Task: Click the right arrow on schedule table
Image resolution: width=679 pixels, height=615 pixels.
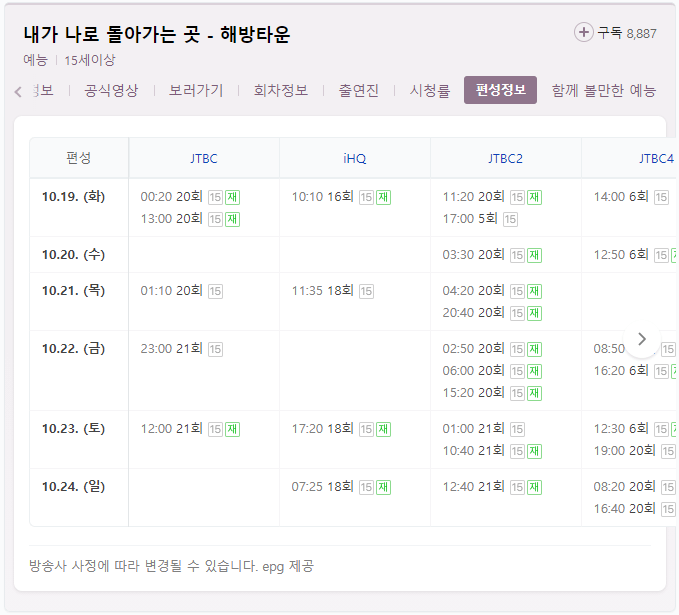Action: (642, 339)
